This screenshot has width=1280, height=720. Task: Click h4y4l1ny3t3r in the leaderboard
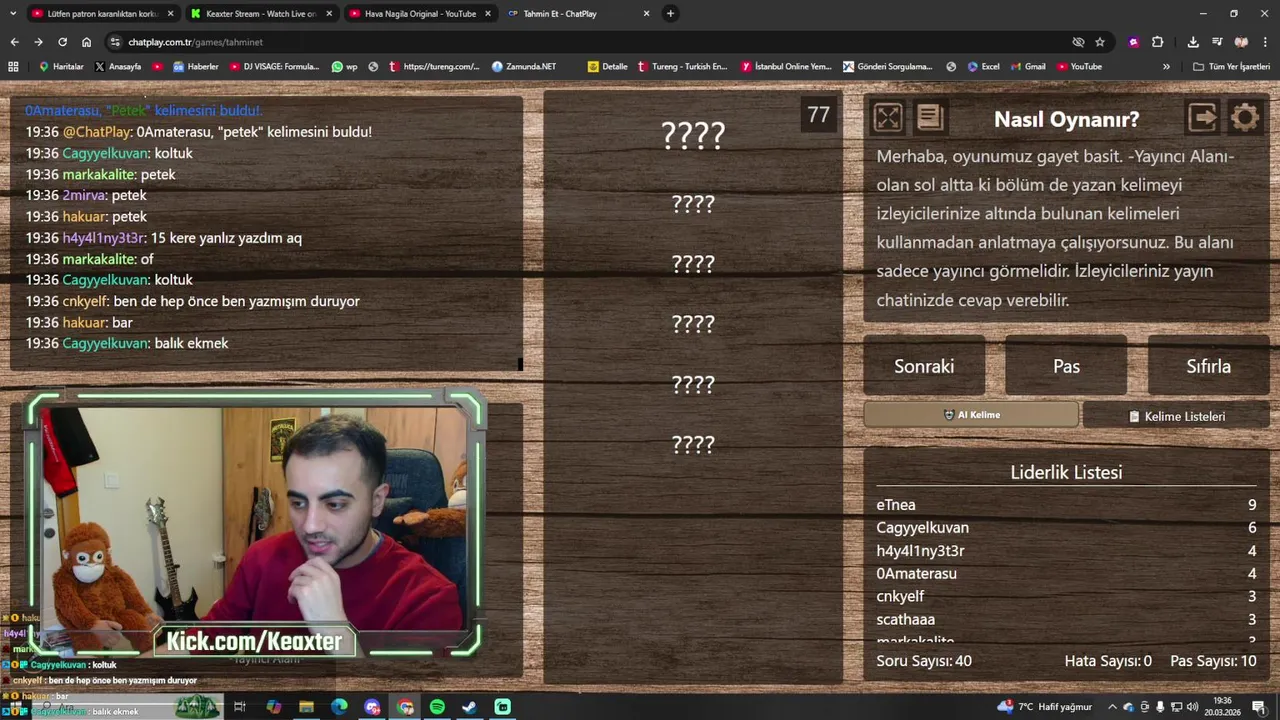click(920, 551)
